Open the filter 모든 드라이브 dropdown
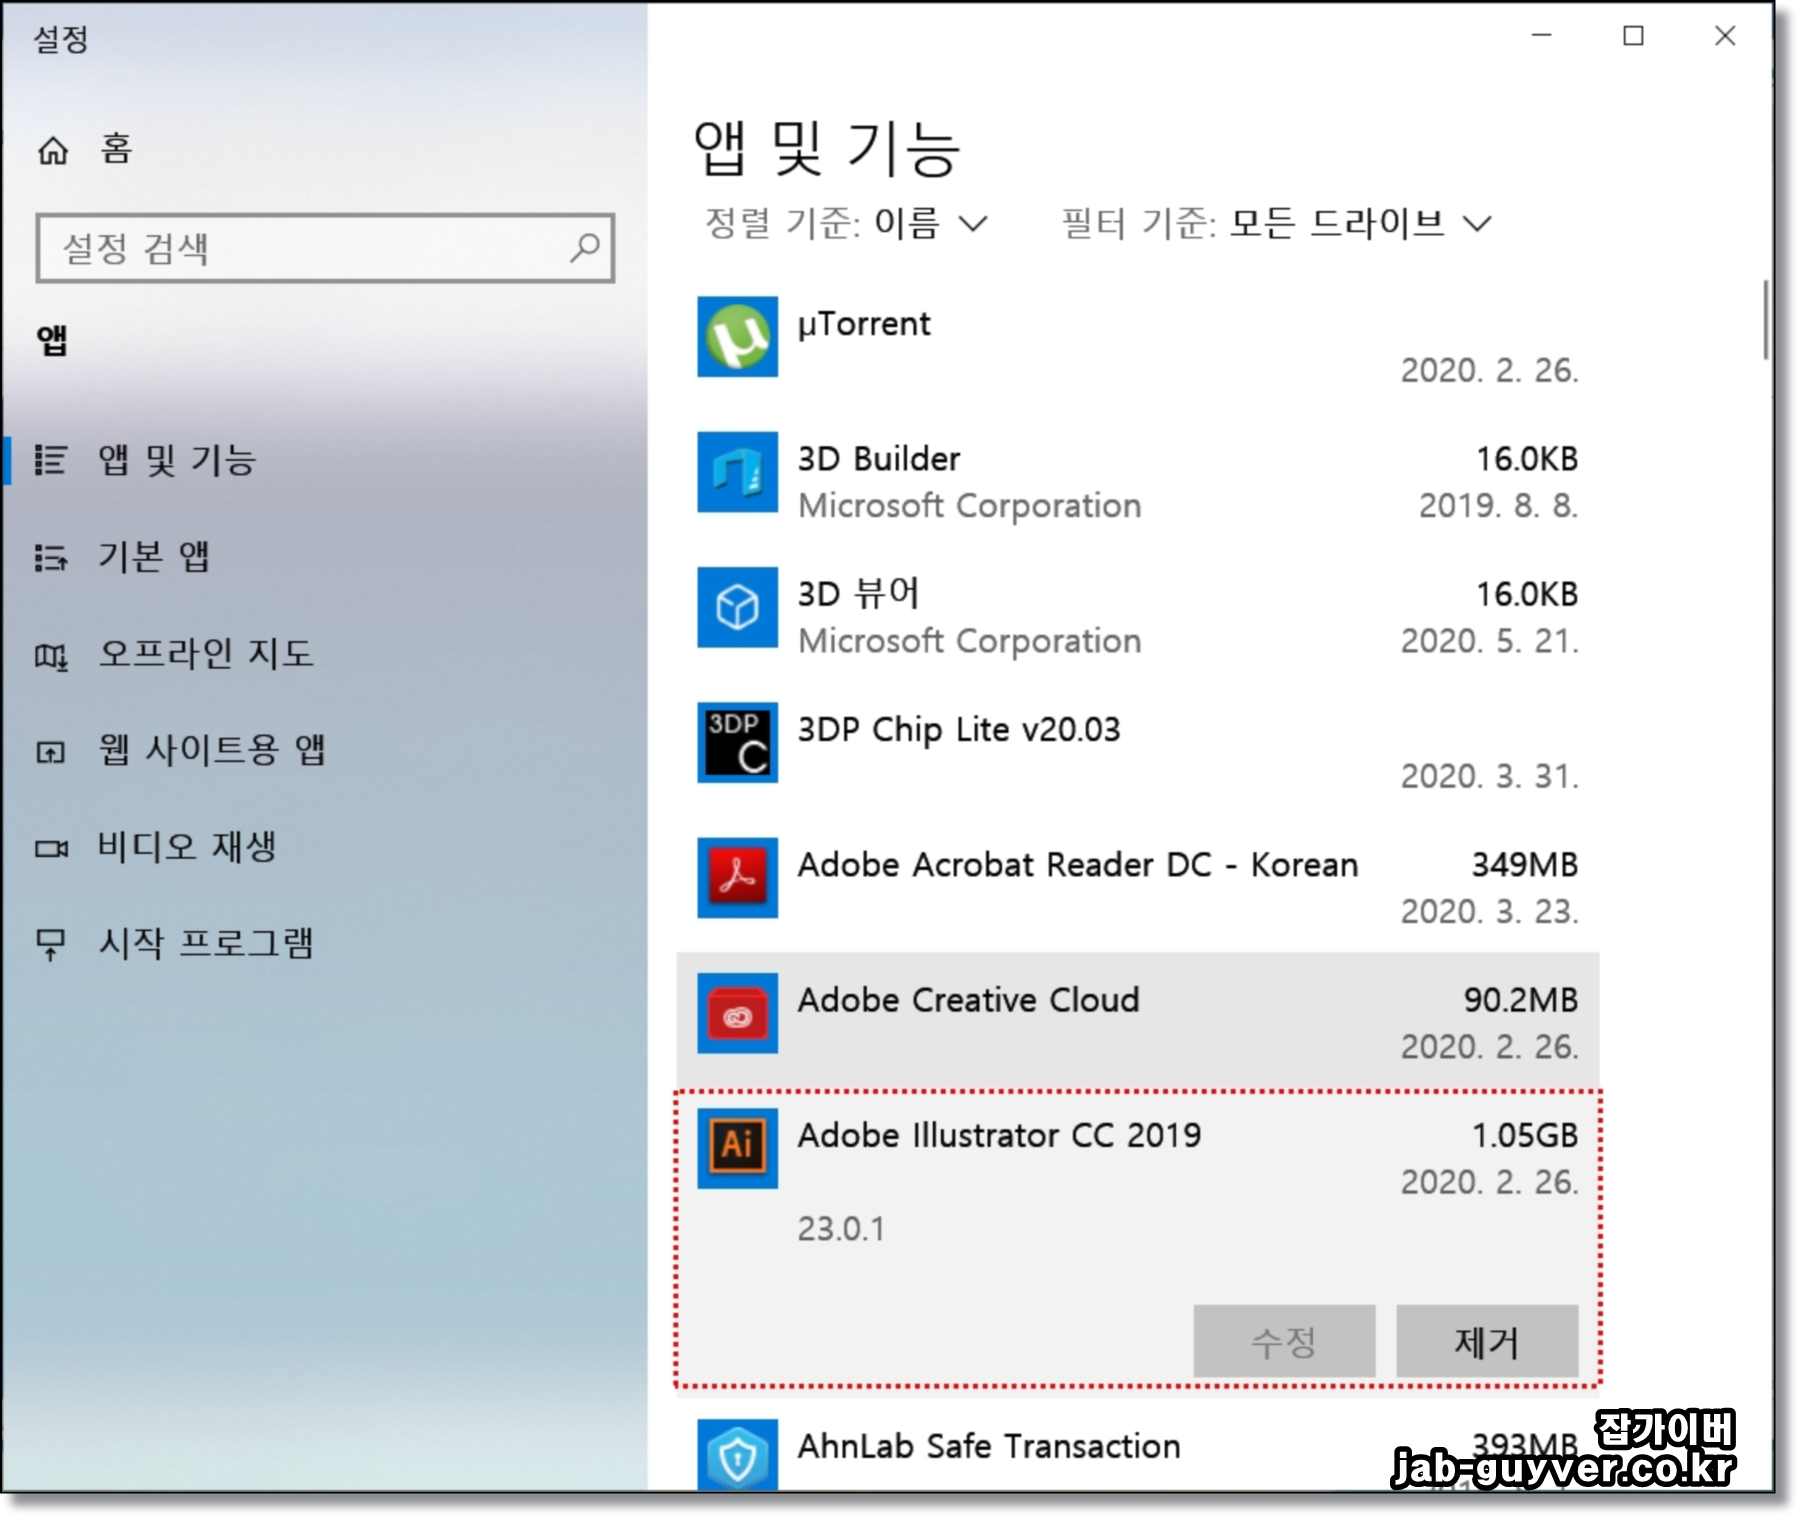The height and width of the screenshot is (1518, 1800). (x=1361, y=222)
